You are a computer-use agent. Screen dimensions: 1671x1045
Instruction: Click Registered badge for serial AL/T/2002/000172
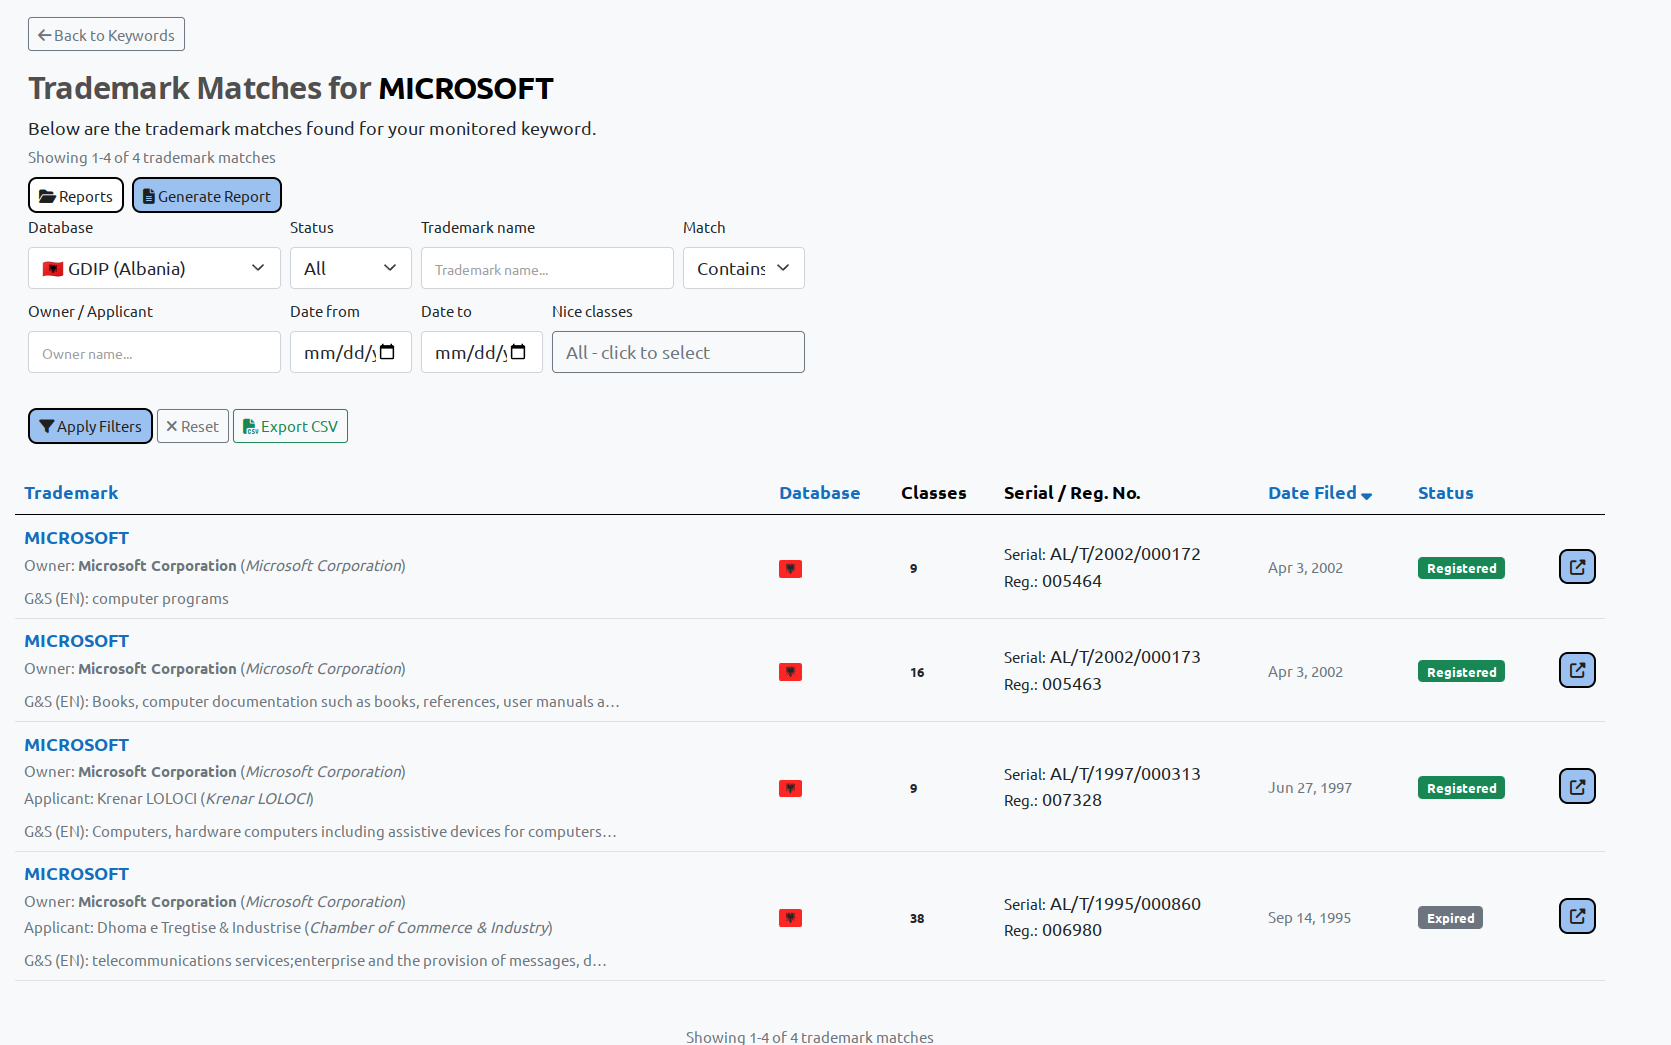(x=1461, y=568)
